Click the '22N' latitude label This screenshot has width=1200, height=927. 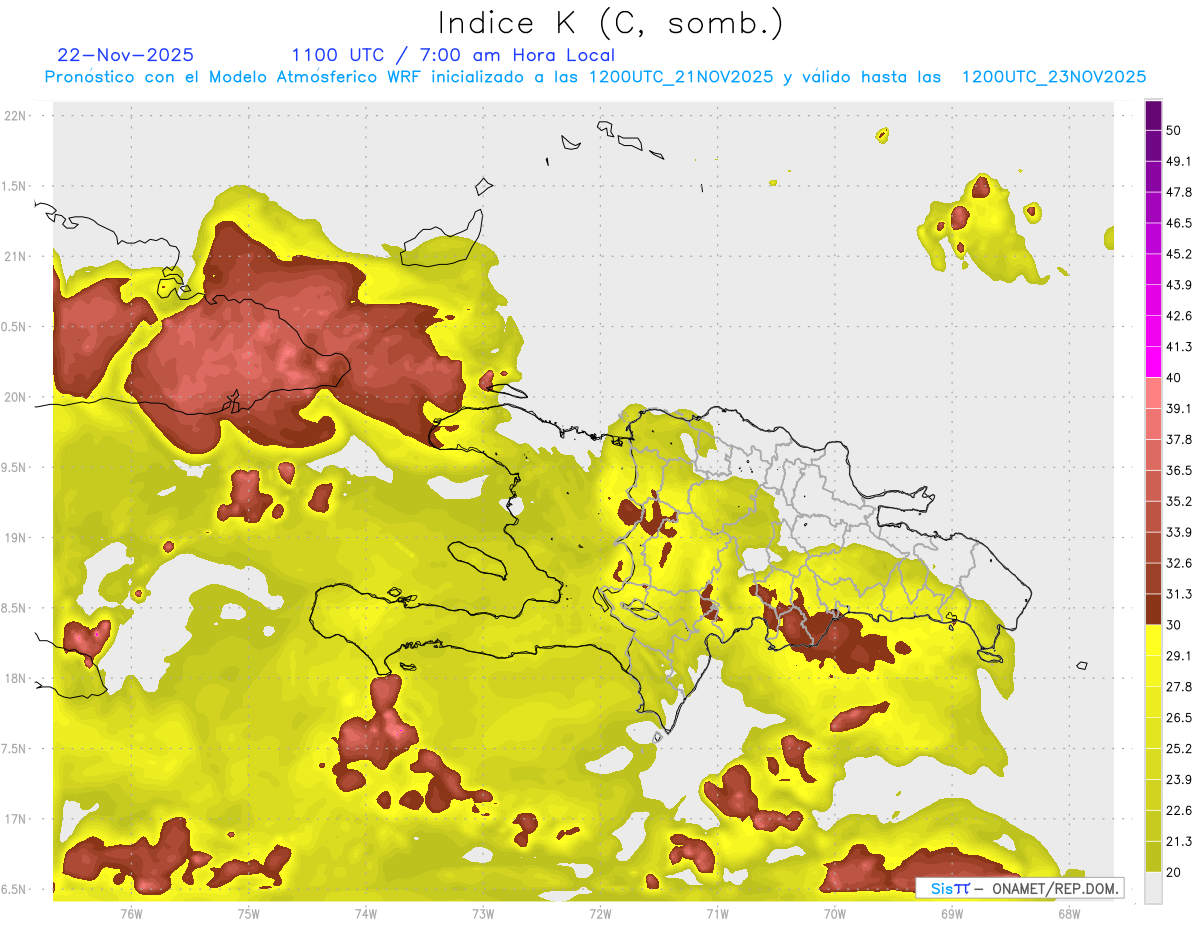pyautogui.click(x=17, y=116)
